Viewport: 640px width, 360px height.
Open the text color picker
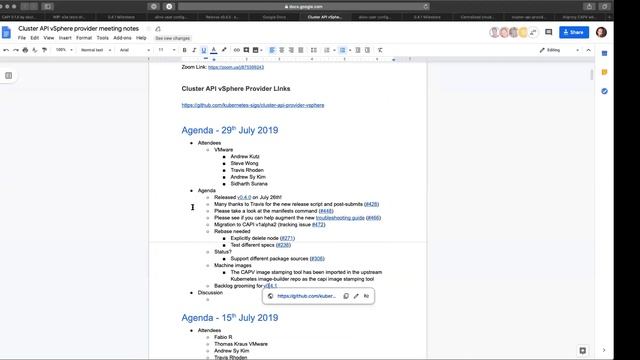[213, 50]
